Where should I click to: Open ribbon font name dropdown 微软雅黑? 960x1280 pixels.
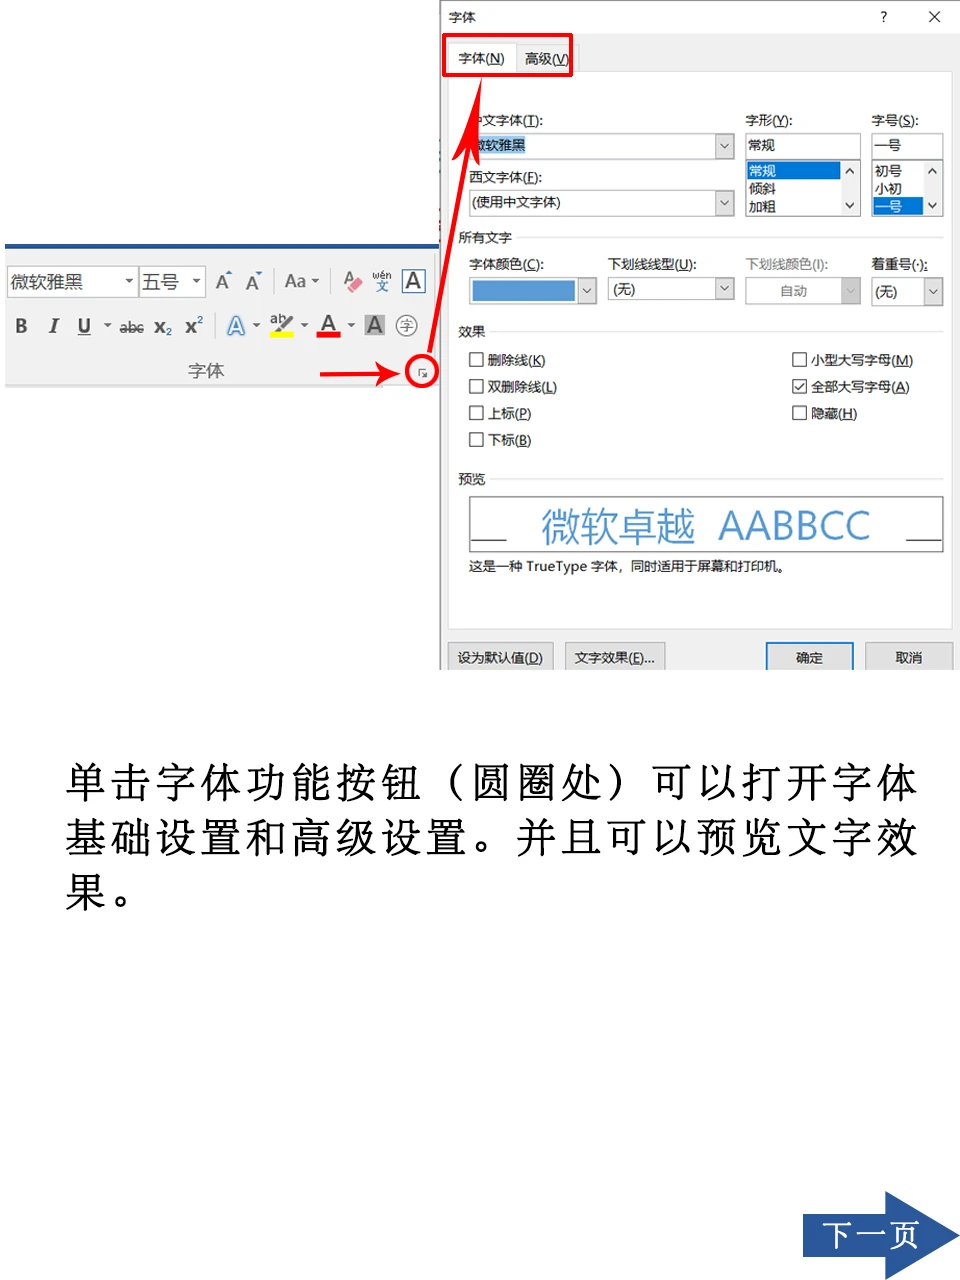coord(129,281)
